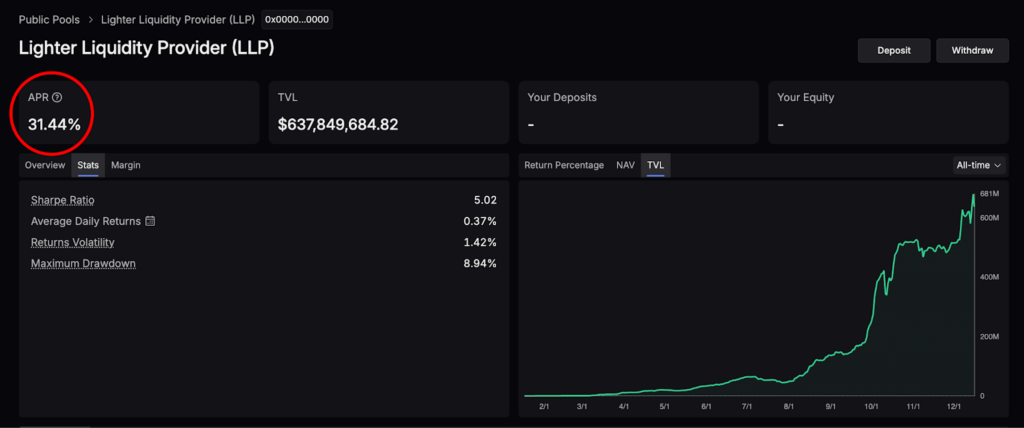
Task: Click the calendar icon beside Average Daily Returns
Action: [x=150, y=221]
